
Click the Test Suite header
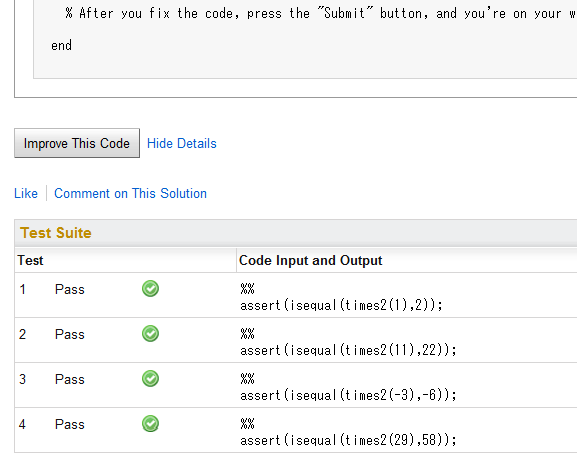point(56,233)
